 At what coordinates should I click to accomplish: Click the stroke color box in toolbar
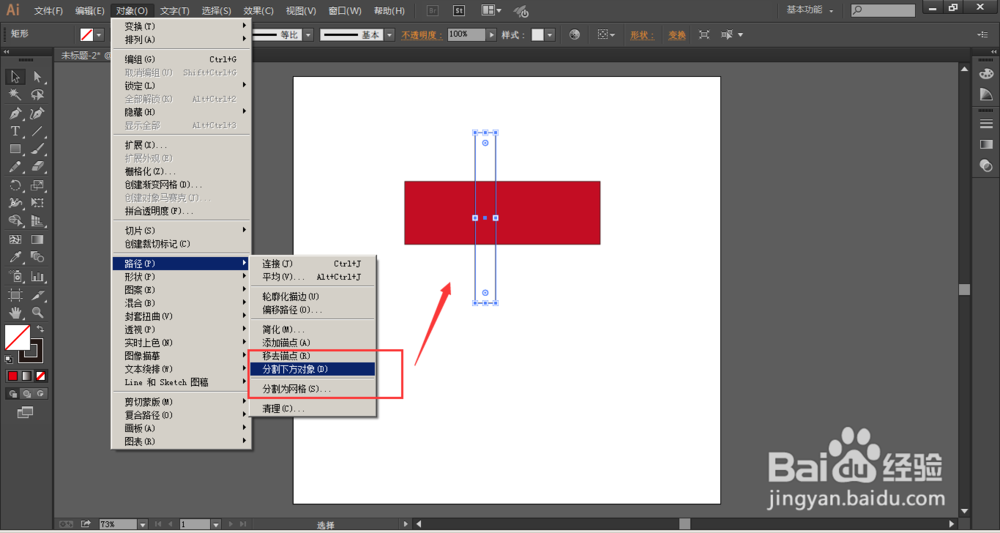[x=32, y=351]
